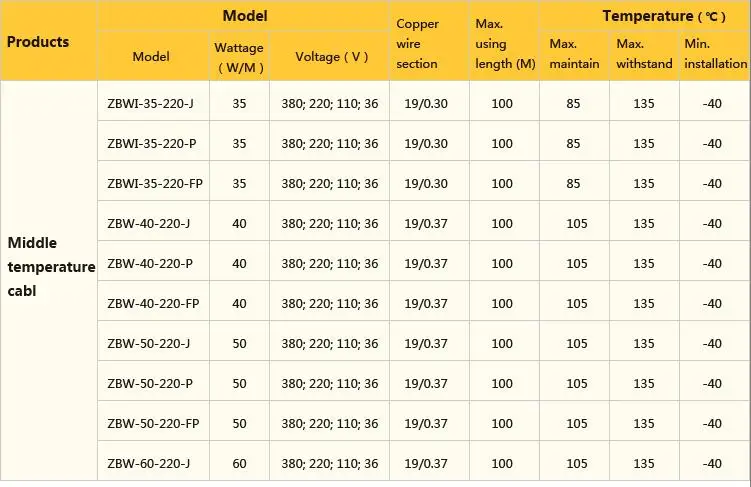The height and width of the screenshot is (487, 751).
Task: Select the ZBWI-35-220-P model cell
Action: (x=152, y=144)
